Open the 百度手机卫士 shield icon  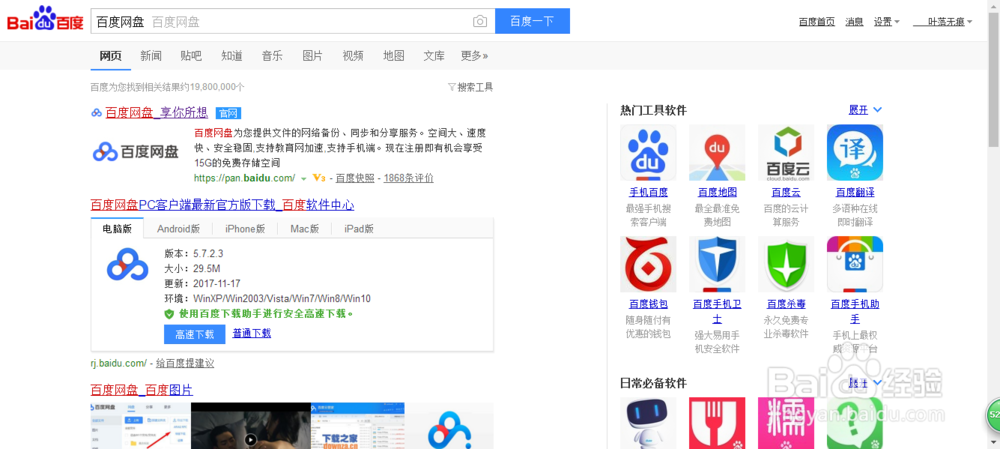(x=717, y=264)
